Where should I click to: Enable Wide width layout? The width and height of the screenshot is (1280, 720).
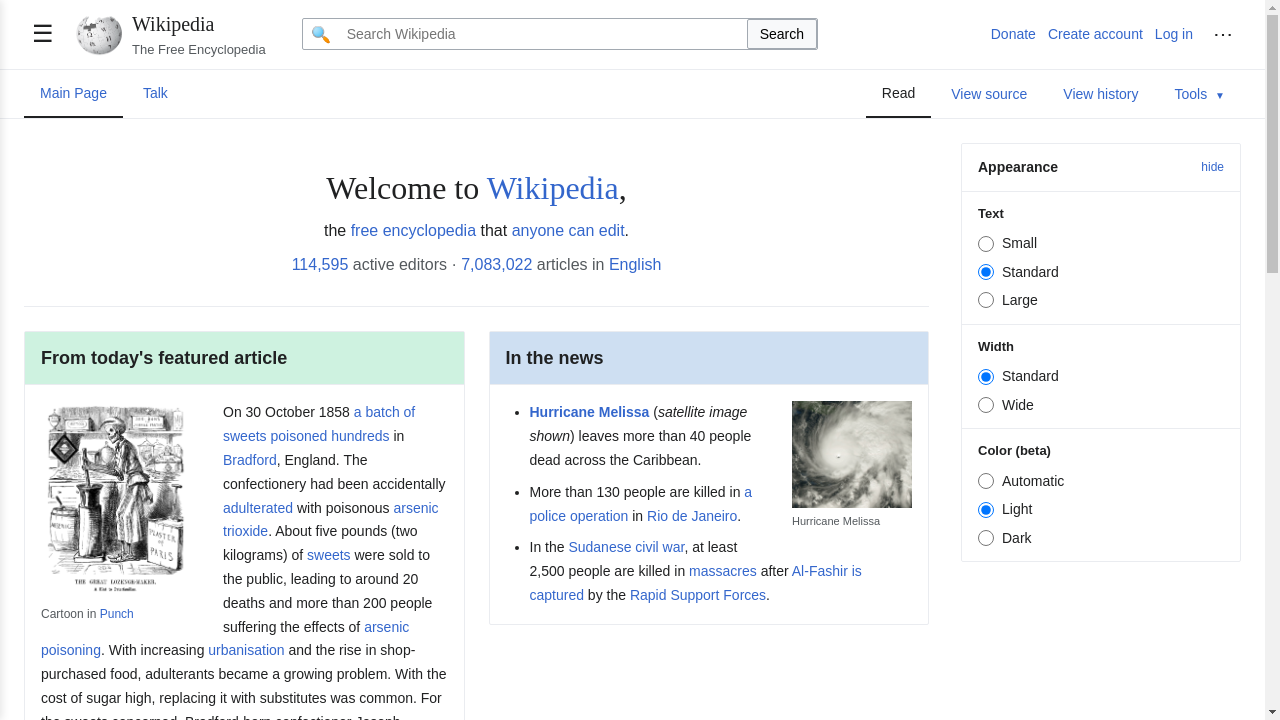pyautogui.click(x=986, y=405)
